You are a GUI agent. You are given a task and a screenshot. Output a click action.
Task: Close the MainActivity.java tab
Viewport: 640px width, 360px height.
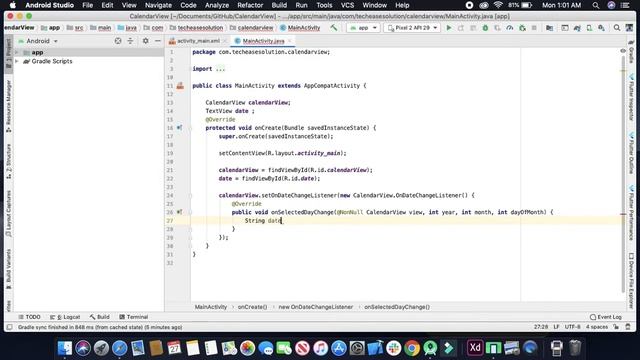click(290, 41)
